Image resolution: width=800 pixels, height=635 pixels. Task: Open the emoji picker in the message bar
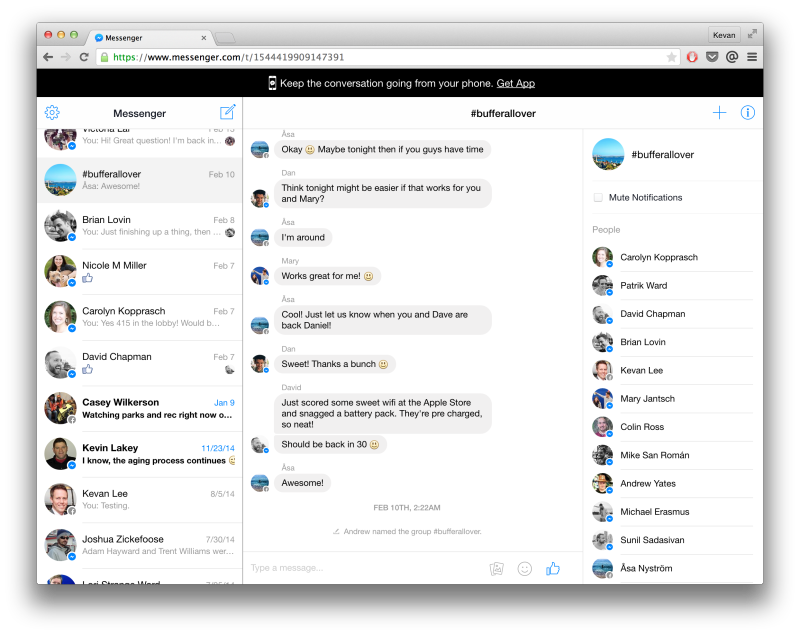click(524, 568)
